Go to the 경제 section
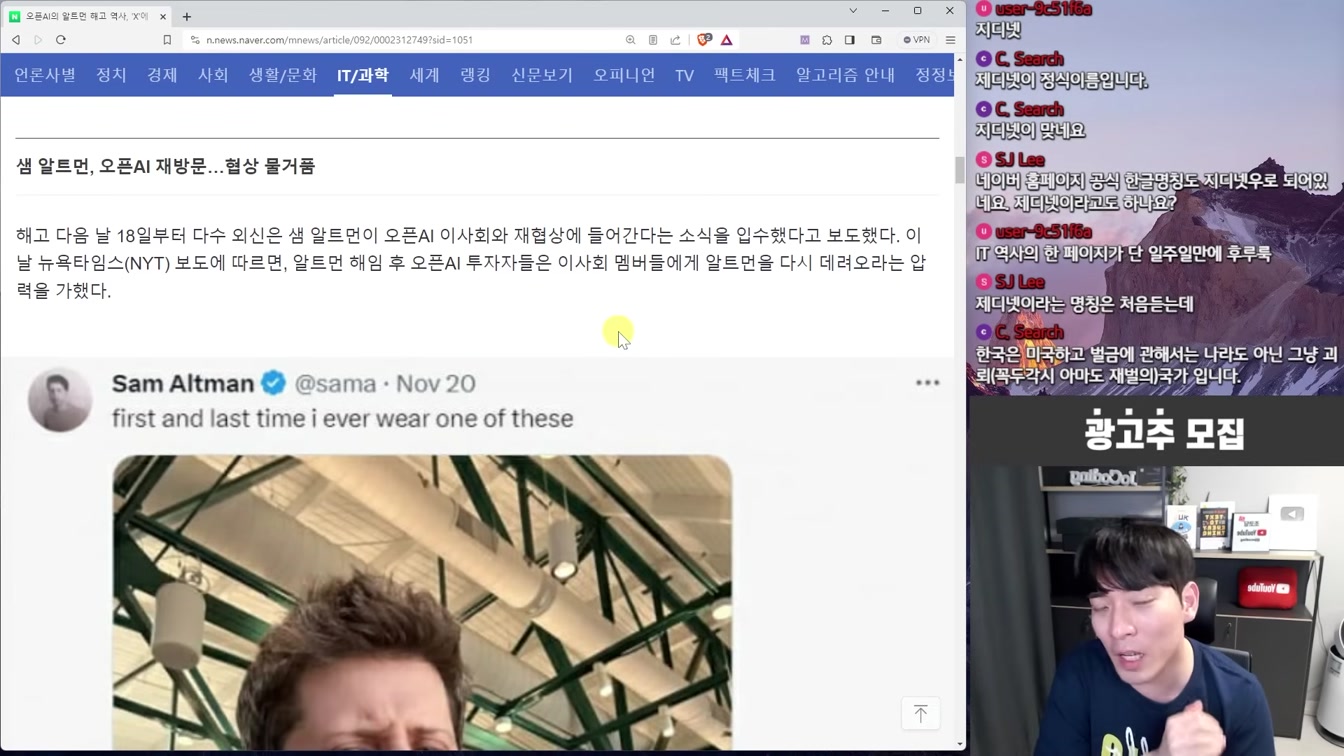 [x=162, y=75]
